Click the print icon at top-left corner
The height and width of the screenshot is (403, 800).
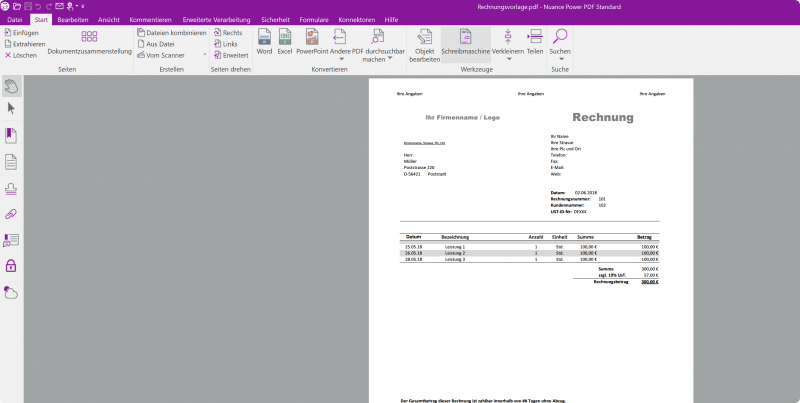click(5, 7)
